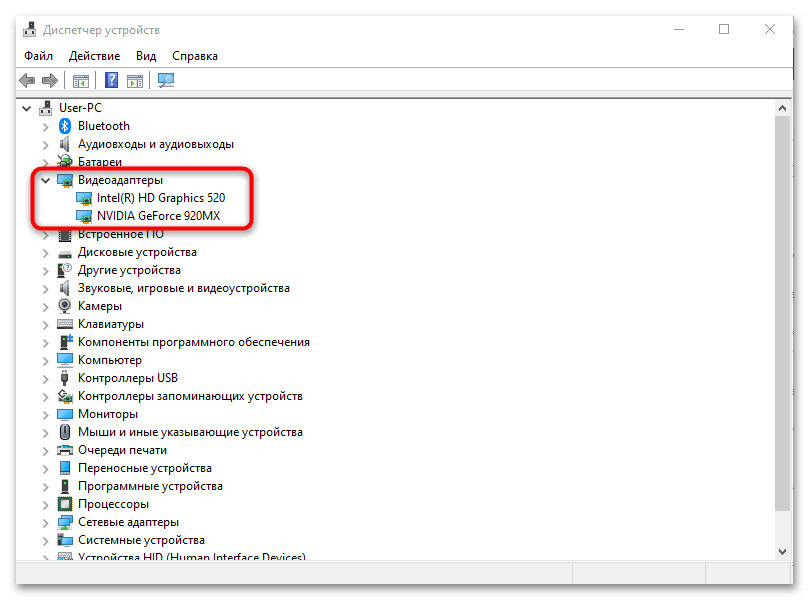Collapse the User-PC root node
Viewport: 810px width, 600px height.
pyautogui.click(x=27, y=108)
